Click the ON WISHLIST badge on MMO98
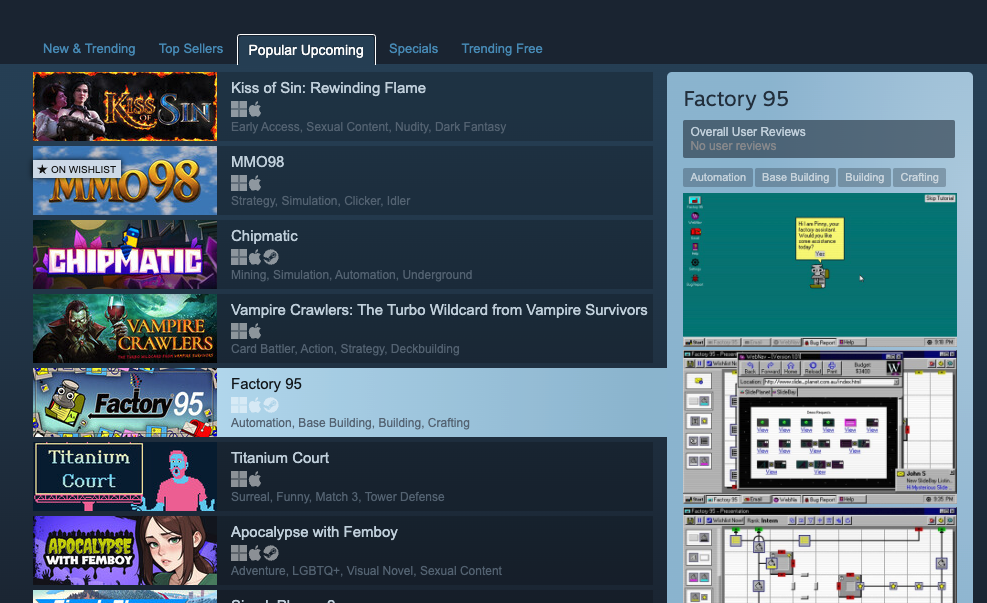 pyautogui.click(x=77, y=169)
